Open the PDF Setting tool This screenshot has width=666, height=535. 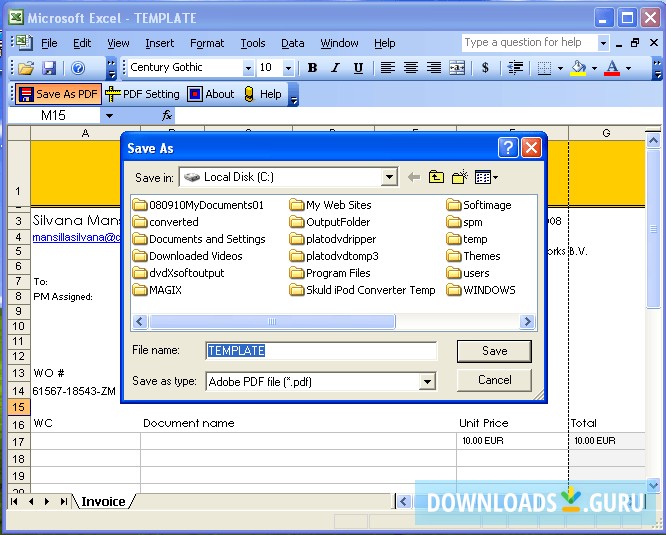(142, 94)
